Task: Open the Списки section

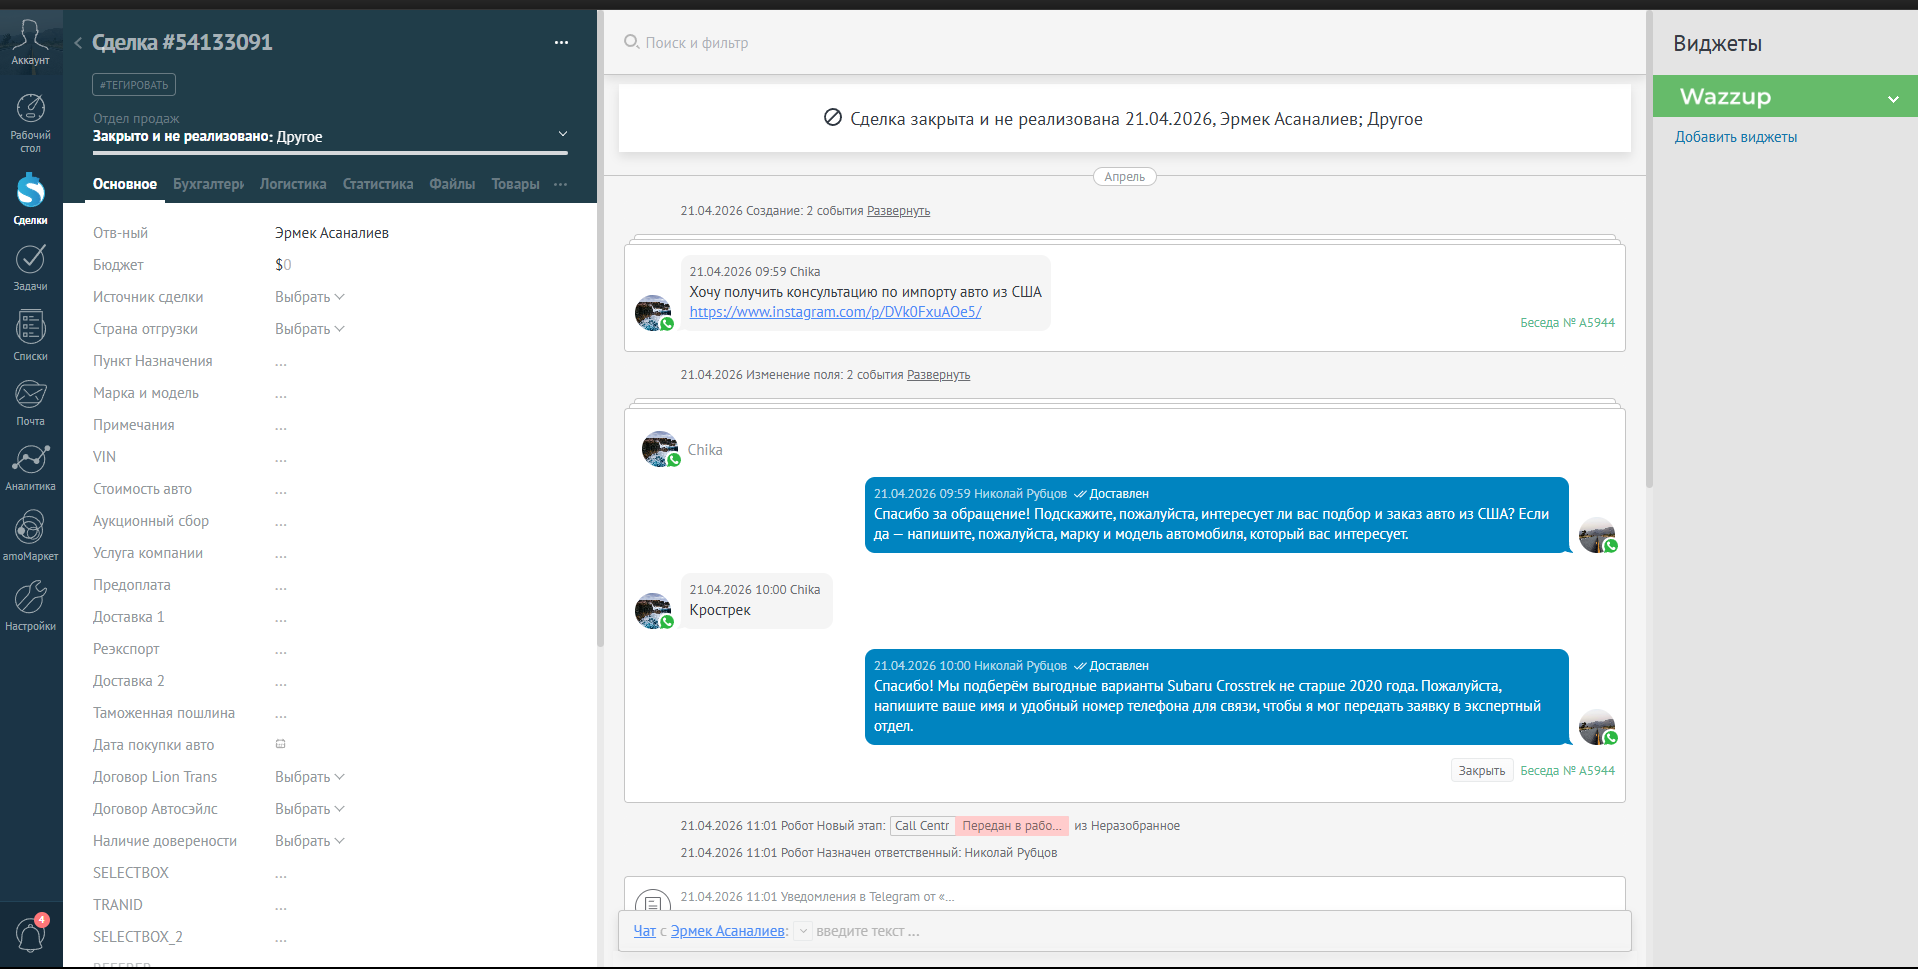Action: click(30, 335)
